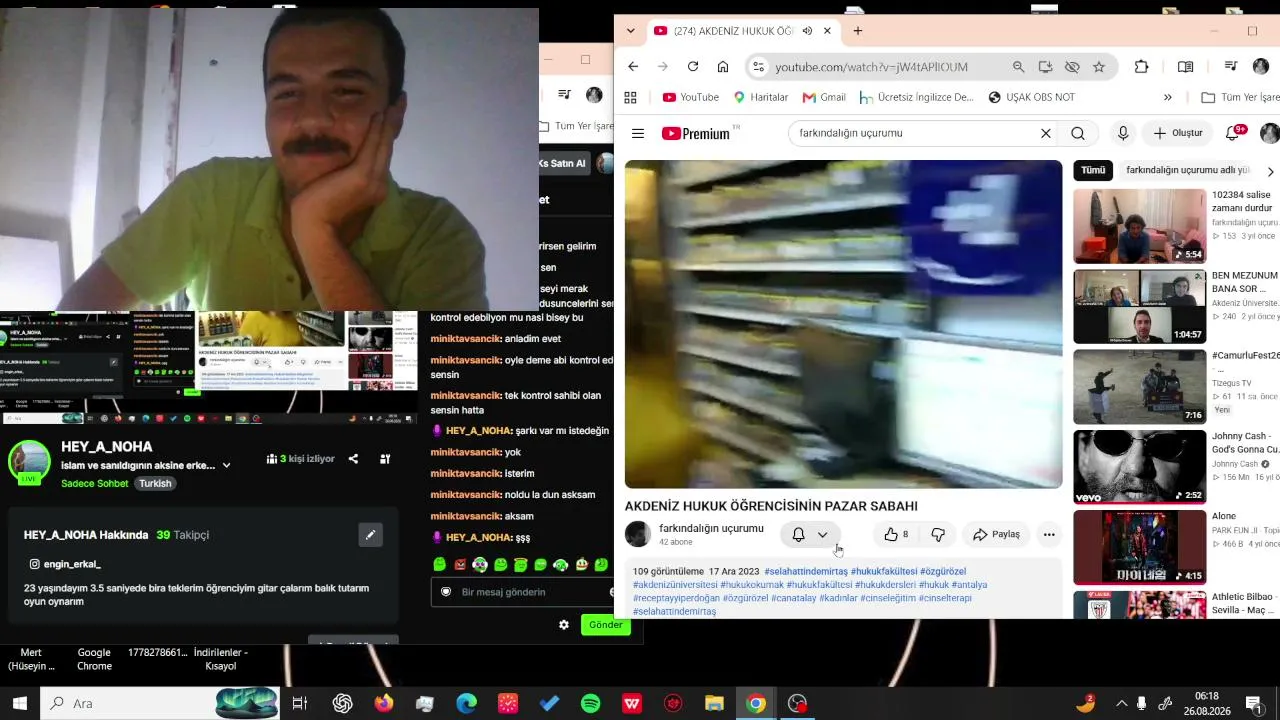Show more bookmarks with the double chevron

click(x=1167, y=97)
